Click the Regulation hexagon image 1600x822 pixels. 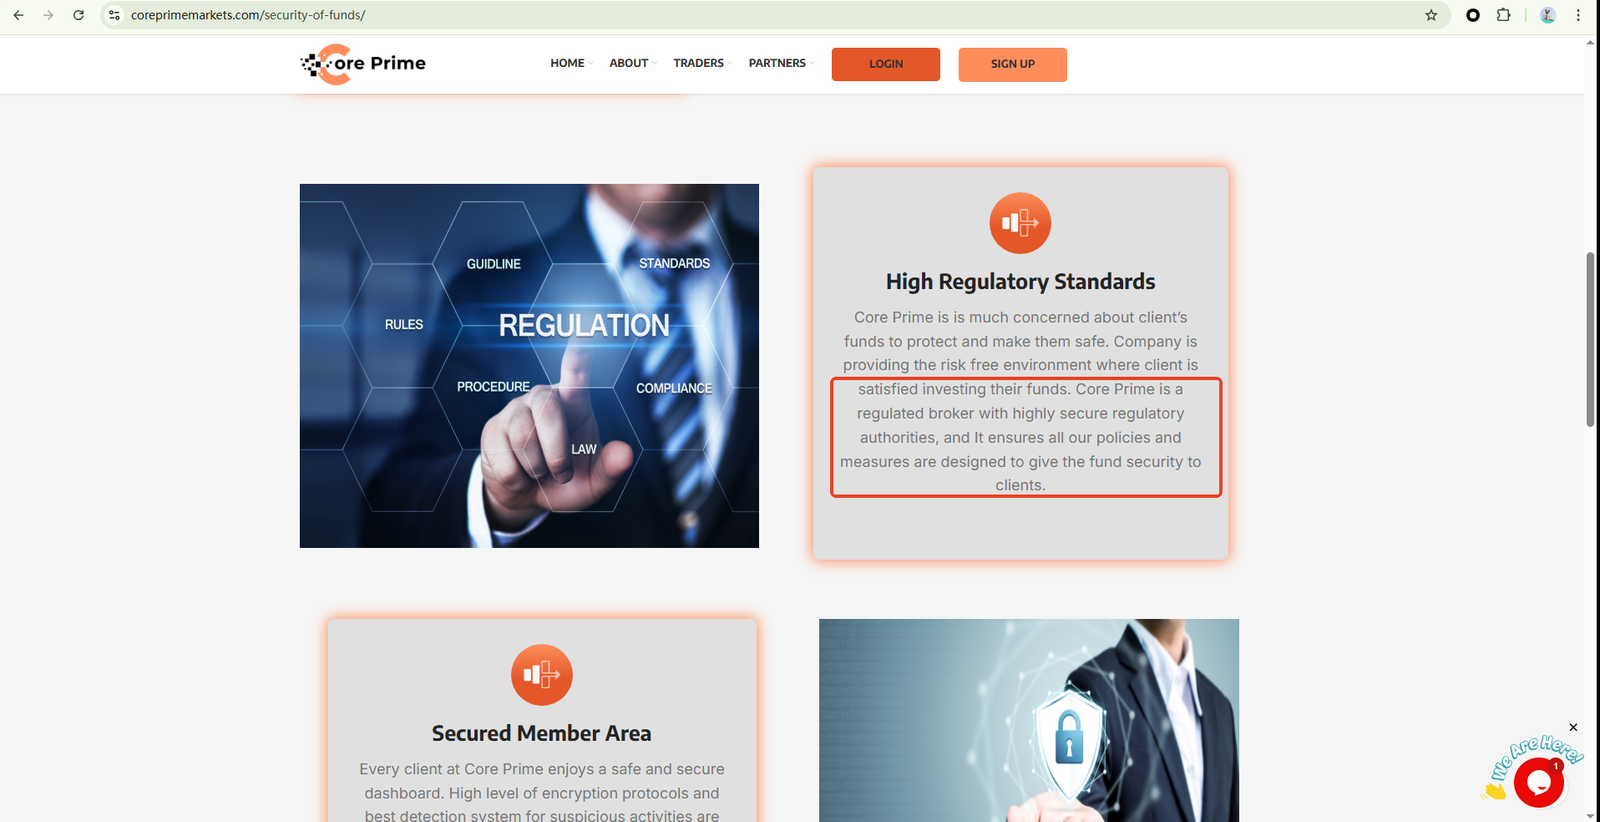pyautogui.click(x=529, y=366)
